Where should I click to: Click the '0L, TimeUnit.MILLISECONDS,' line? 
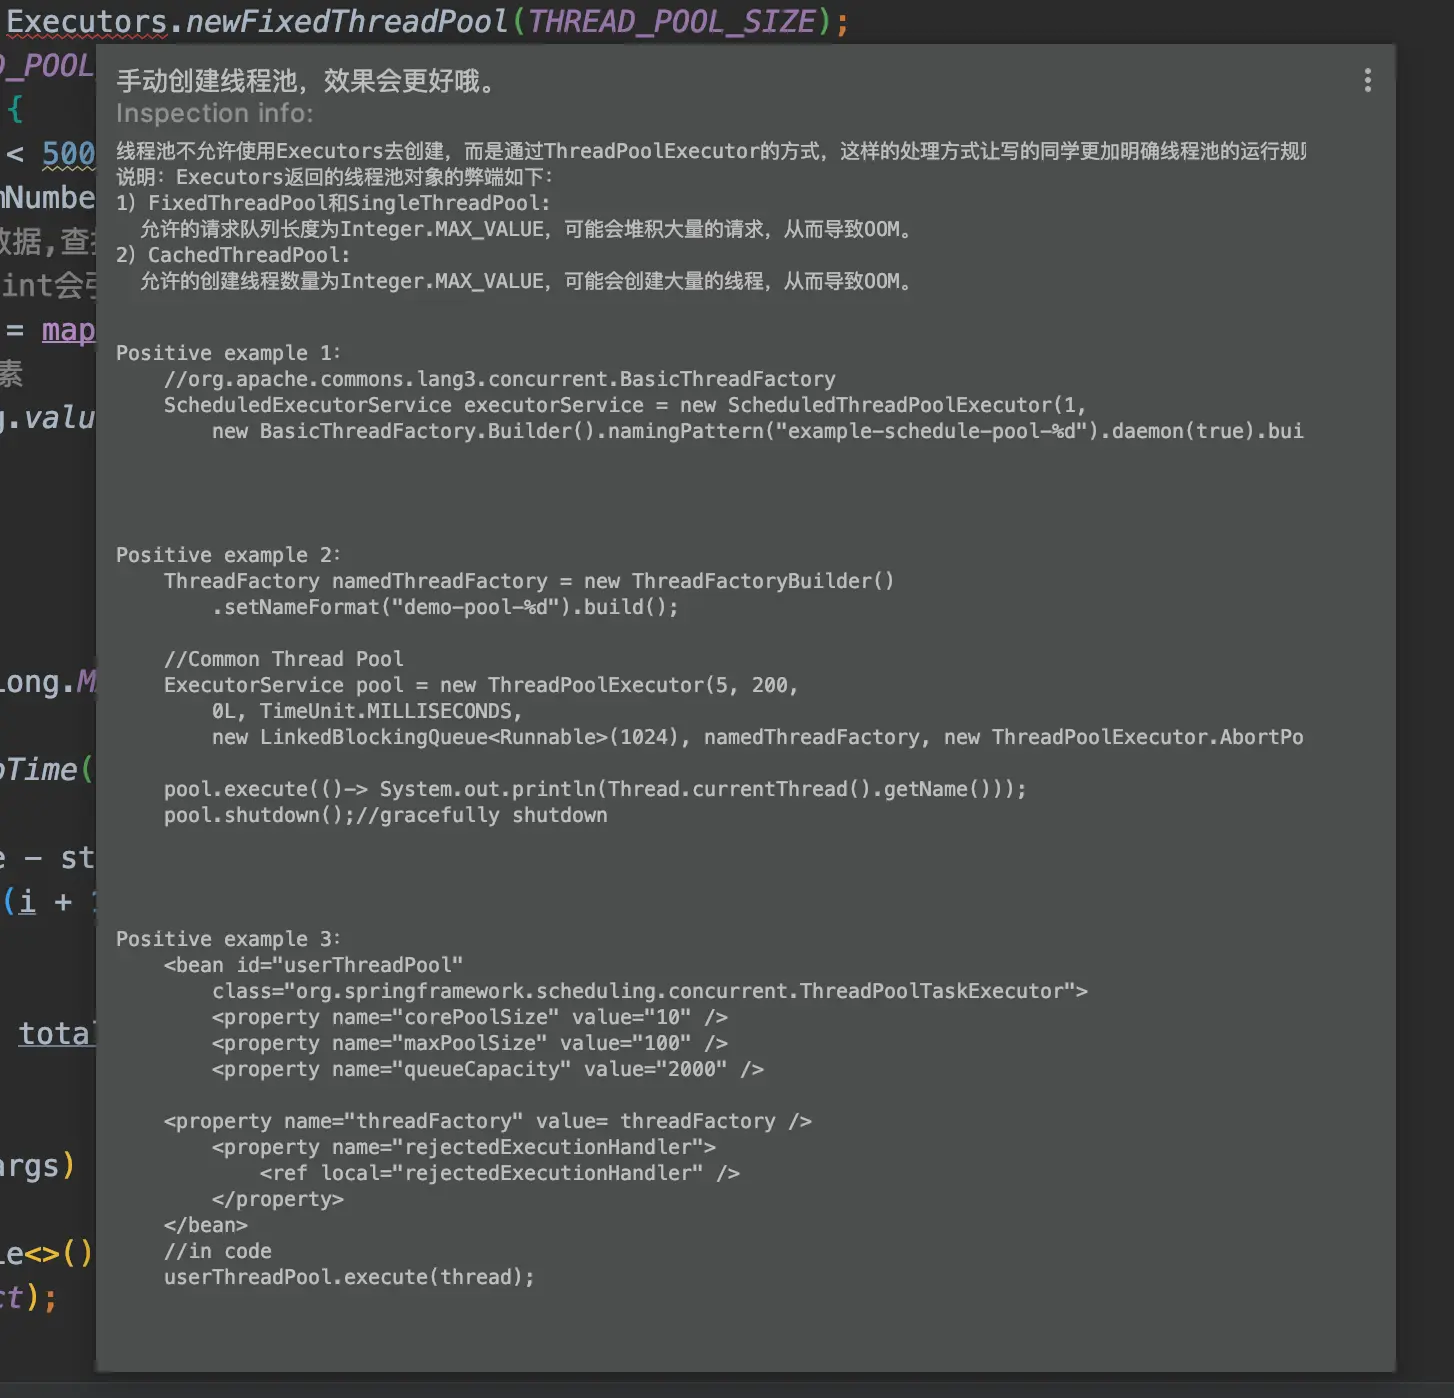coord(367,711)
